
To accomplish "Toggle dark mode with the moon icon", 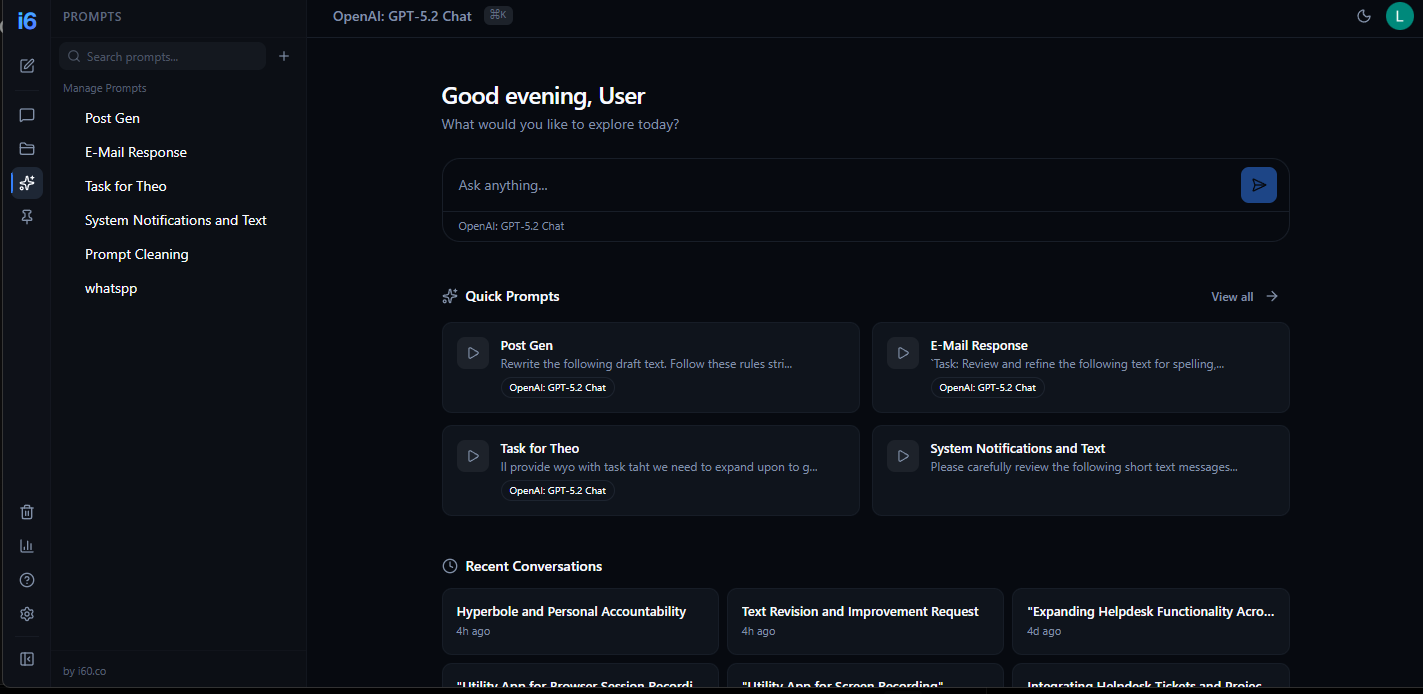I will coord(1363,16).
